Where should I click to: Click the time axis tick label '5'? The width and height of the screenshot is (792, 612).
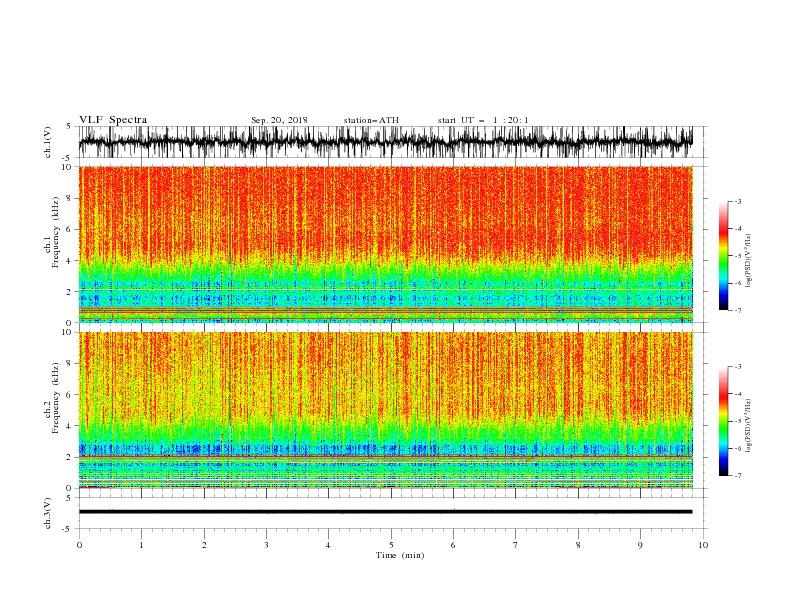pyautogui.click(x=391, y=545)
